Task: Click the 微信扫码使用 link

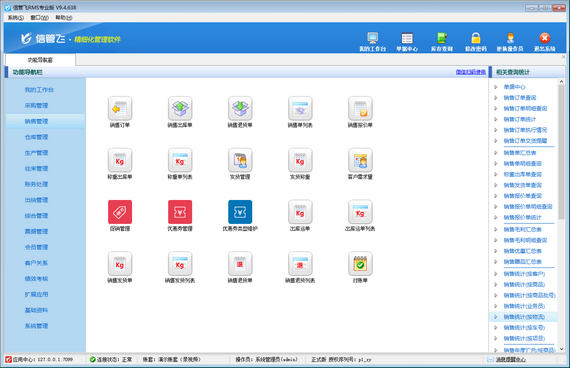Action: point(471,72)
